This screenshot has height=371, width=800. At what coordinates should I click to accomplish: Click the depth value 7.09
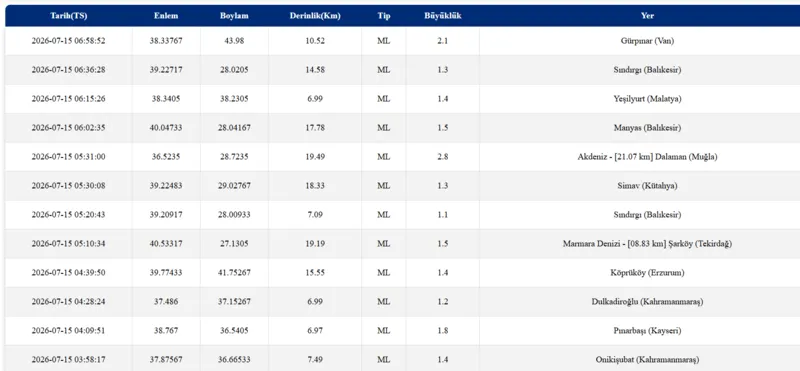[x=315, y=215]
